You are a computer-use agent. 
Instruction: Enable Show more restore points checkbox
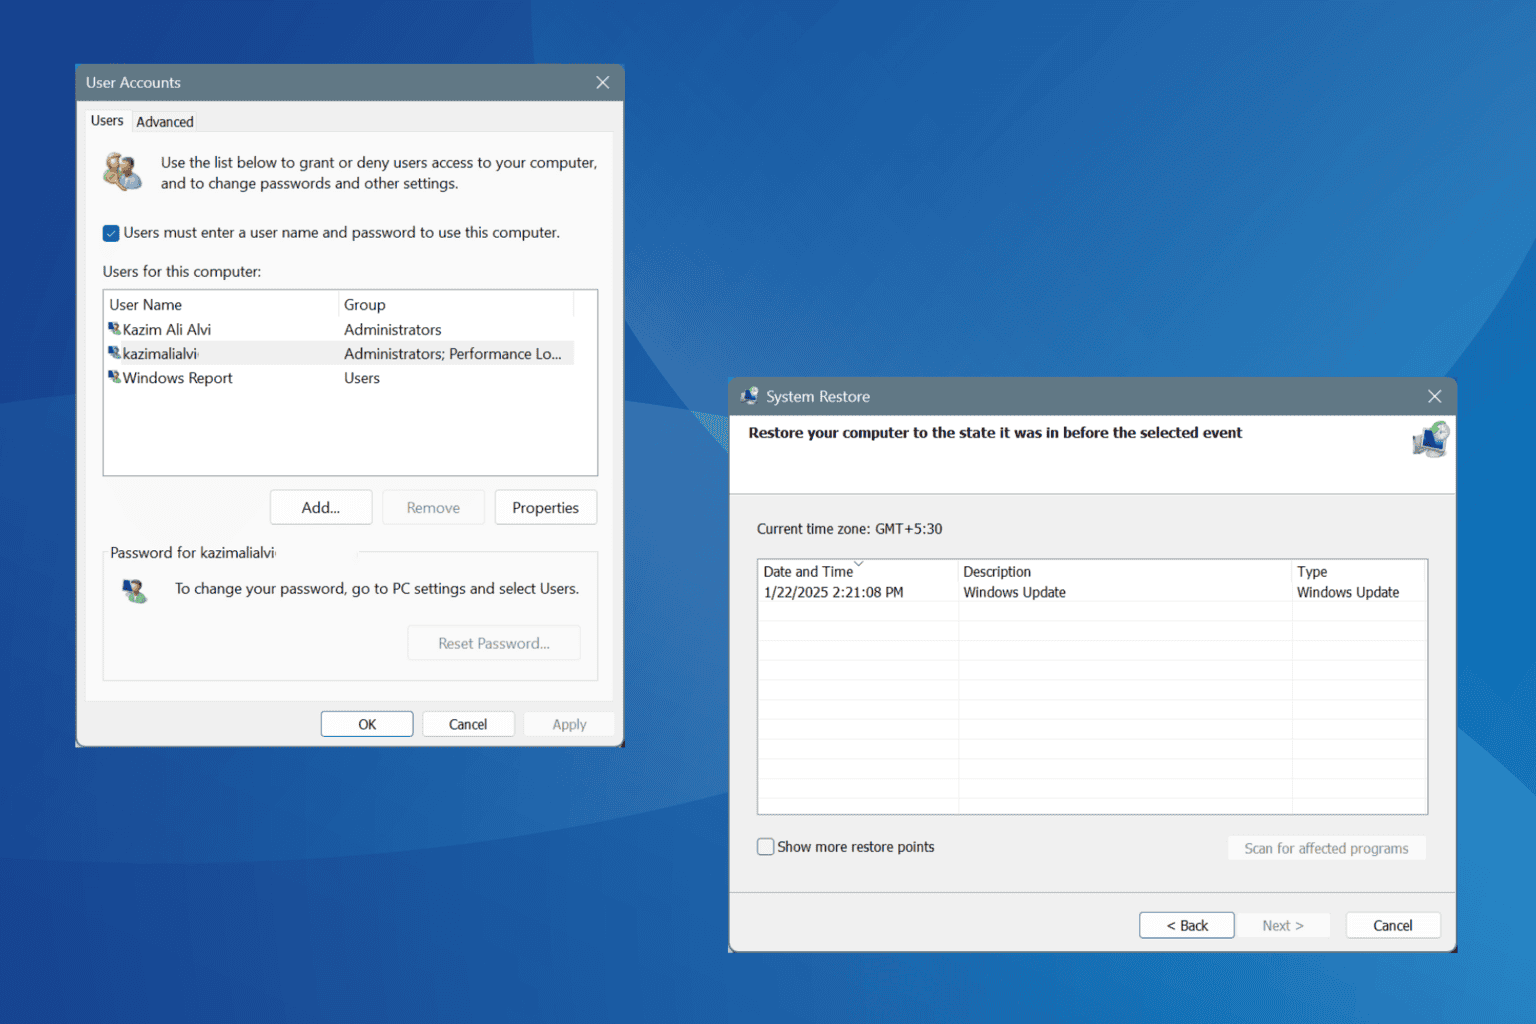tap(765, 847)
